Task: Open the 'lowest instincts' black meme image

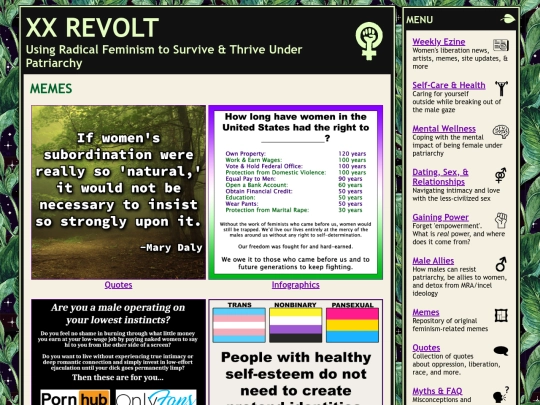Action: tap(118, 352)
